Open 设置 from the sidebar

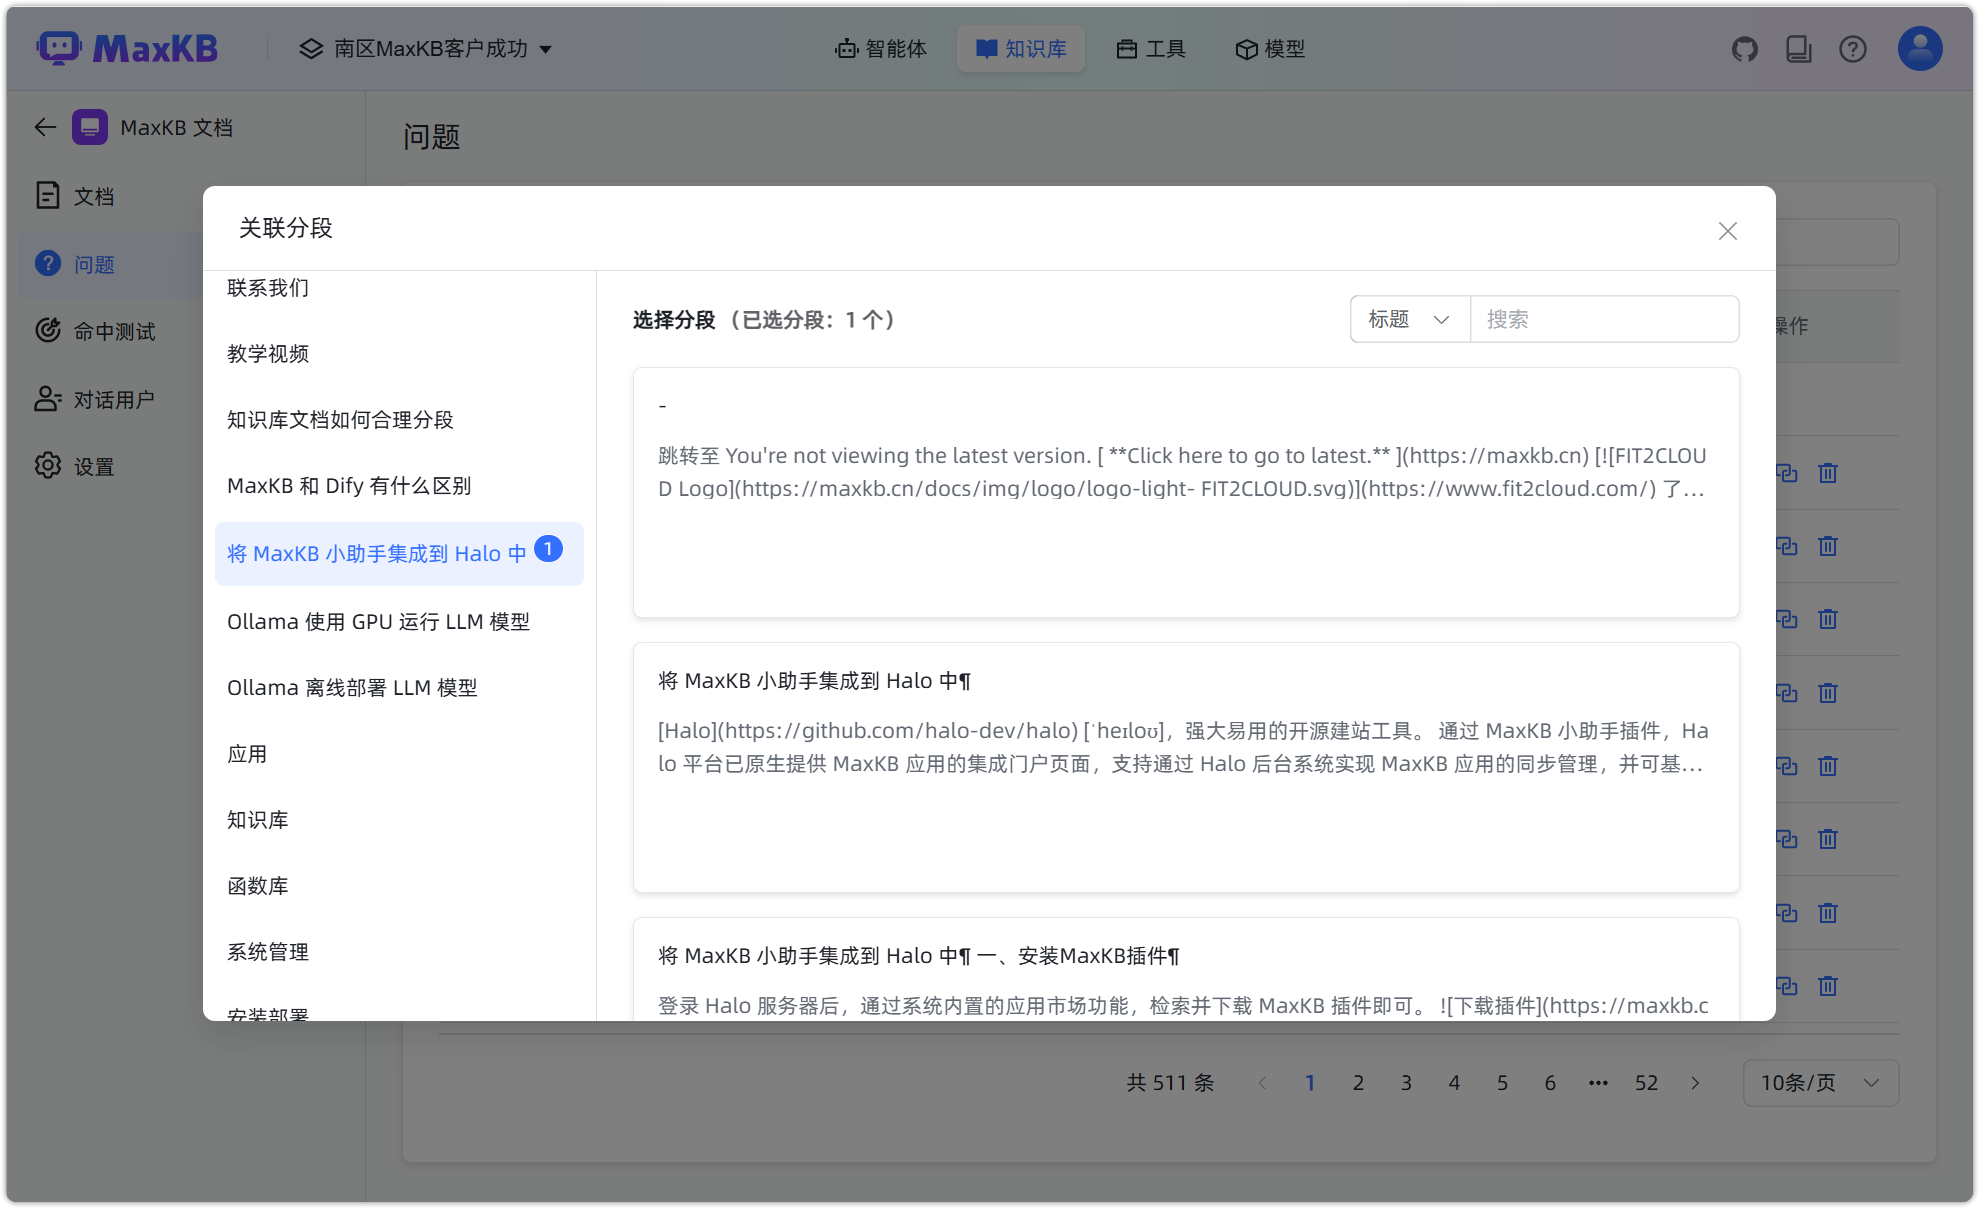(94, 465)
